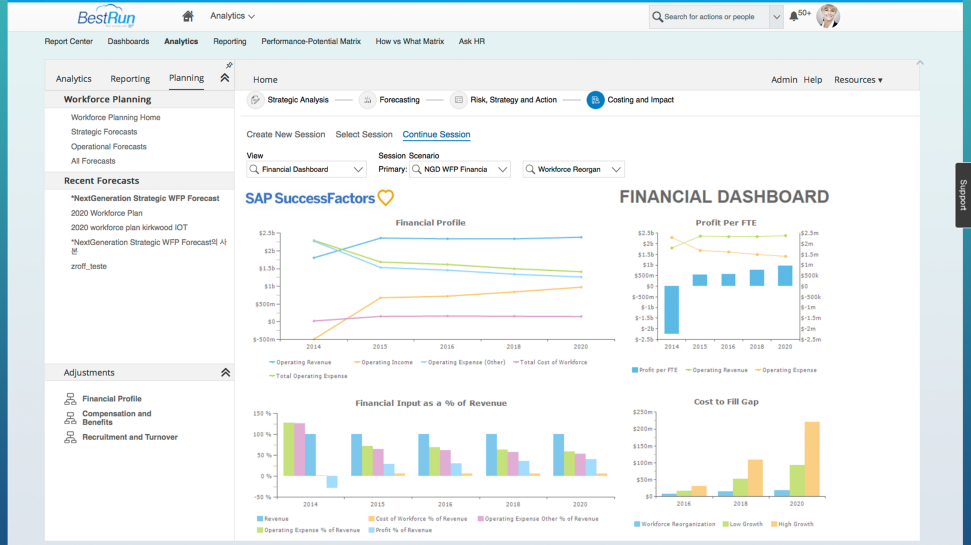The width and height of the screenshot is (971, 545).
Task: Select the Strategic Analysis step icon
Action: pyautogui.click(x=255, y=100)
